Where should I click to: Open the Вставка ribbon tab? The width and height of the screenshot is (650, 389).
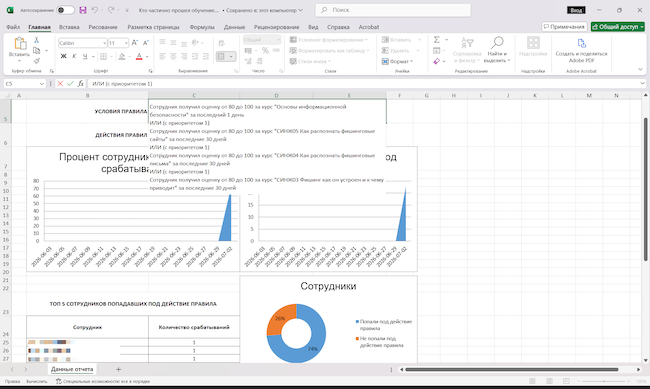[x=69, y=27]
